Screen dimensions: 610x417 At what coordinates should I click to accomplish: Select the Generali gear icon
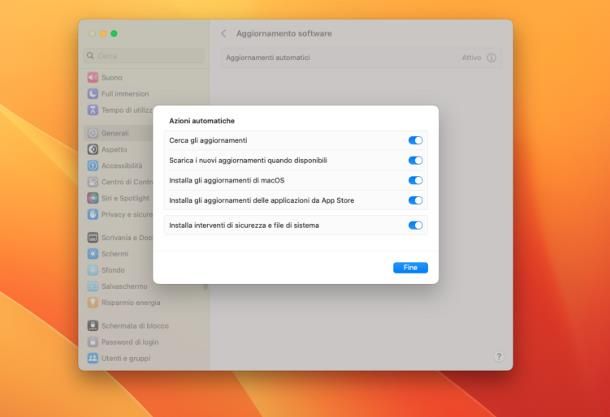(93, 133)
